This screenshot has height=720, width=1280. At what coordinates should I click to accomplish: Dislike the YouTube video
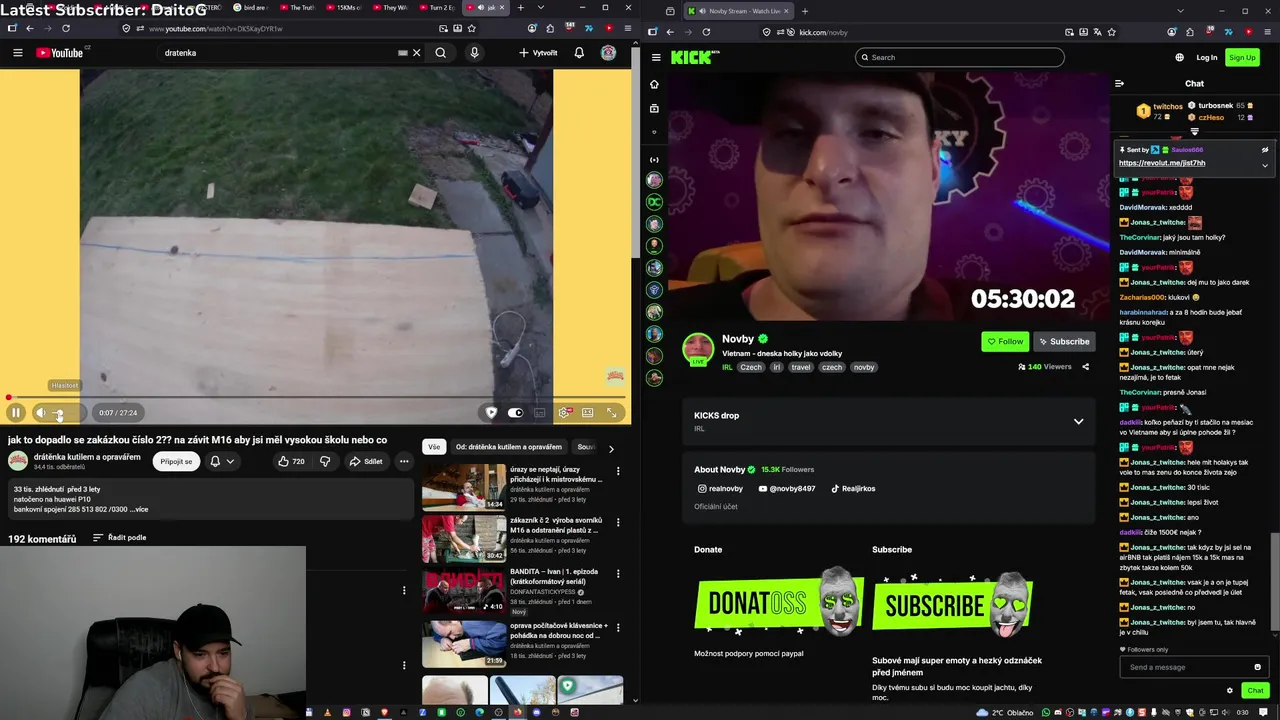[x=325, y=461]
